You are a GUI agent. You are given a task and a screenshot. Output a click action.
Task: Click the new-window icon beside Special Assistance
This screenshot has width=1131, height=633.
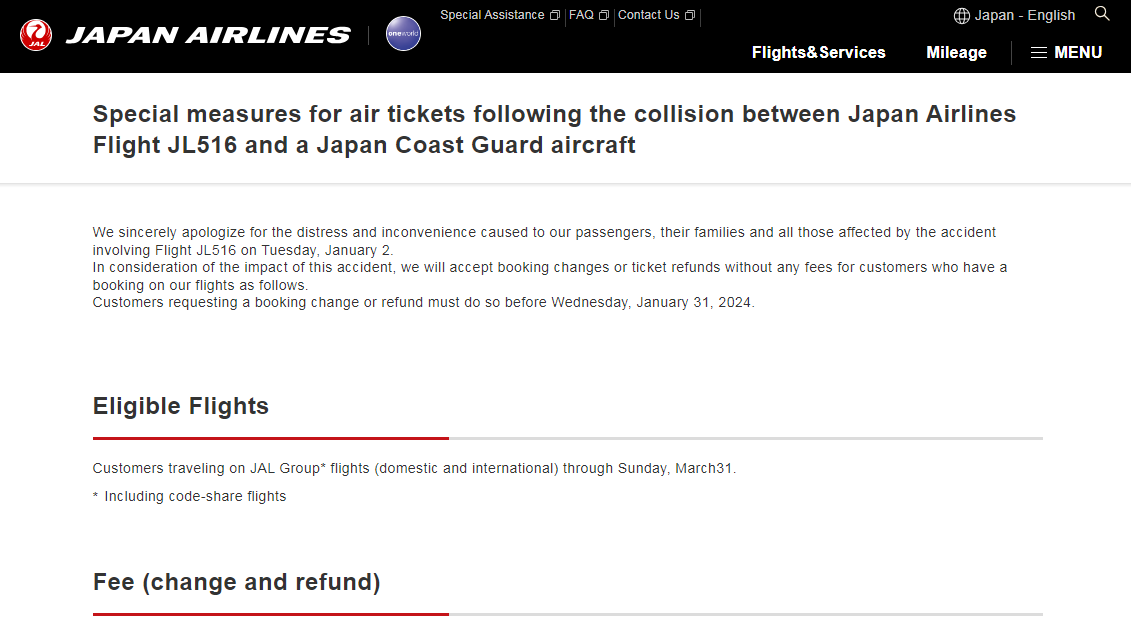pyautogui.click(x=555, y=16)
